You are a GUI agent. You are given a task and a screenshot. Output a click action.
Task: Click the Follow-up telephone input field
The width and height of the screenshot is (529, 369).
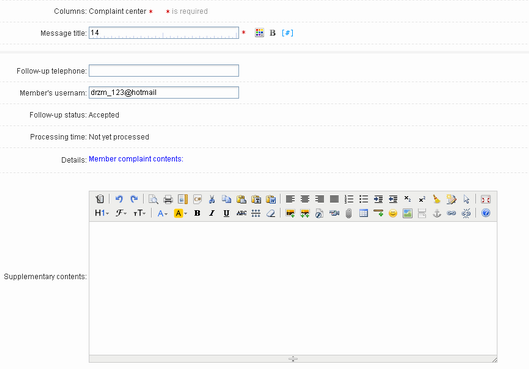coord(164,70)
